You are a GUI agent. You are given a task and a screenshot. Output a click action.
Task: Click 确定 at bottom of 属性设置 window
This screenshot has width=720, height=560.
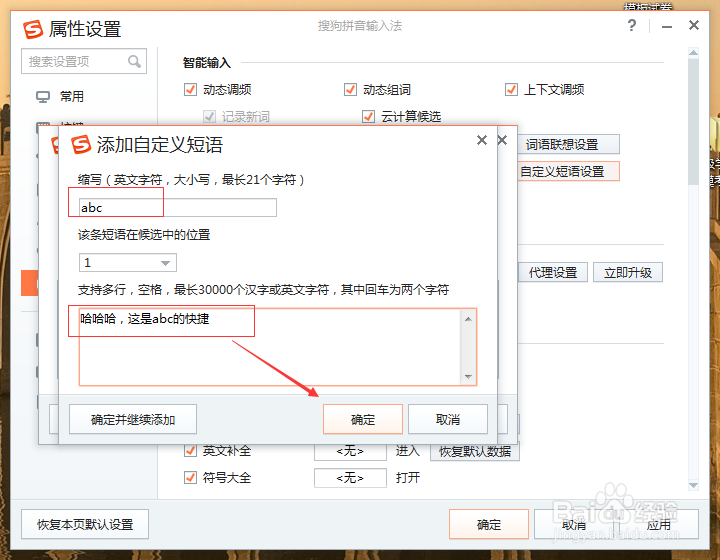[489, 524]
